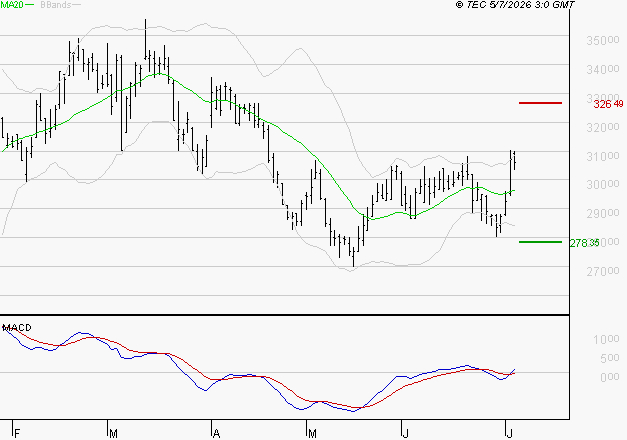
Task: Click the 320.00 price axis label
Action: click(603, 127)
